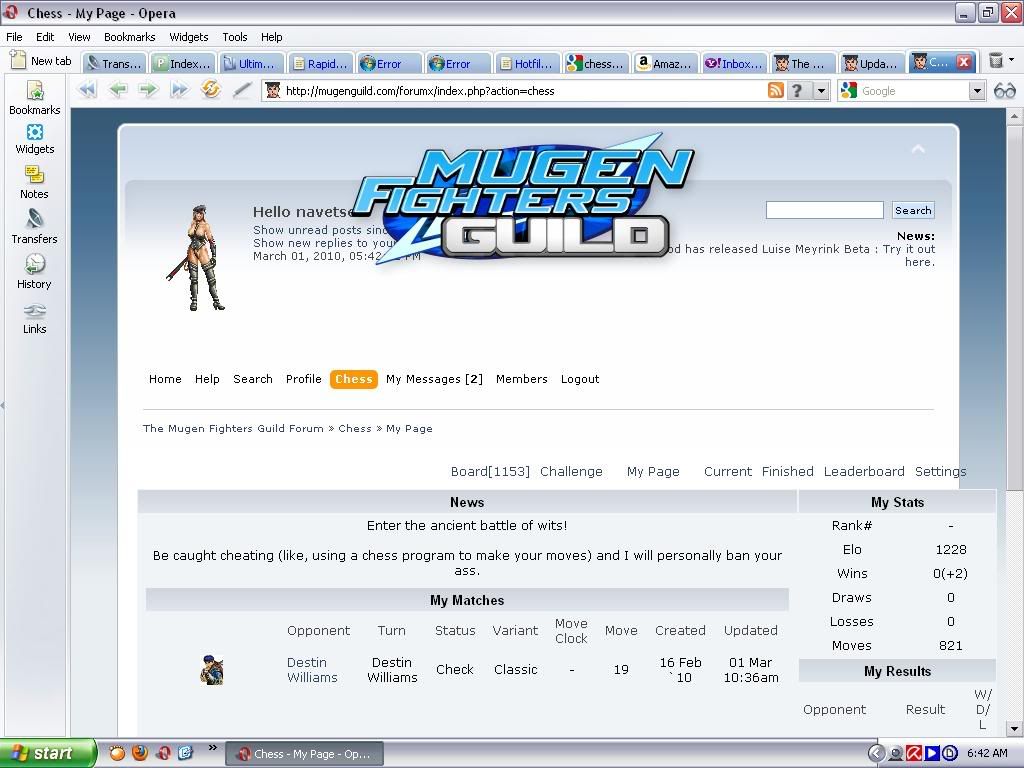Open the Transfers sidebar panel
The height and width of the screenshot is (768, 1024).
pyautogui.click(x=34, y=226)
